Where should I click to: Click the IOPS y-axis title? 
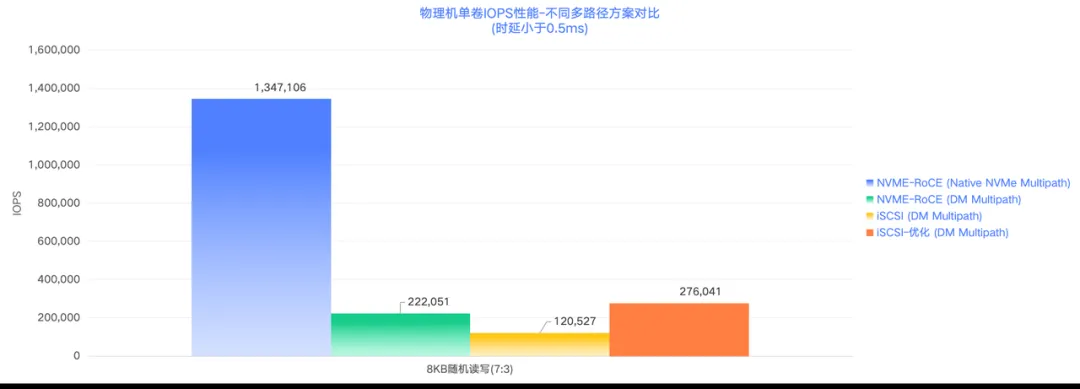coord(18,203)
